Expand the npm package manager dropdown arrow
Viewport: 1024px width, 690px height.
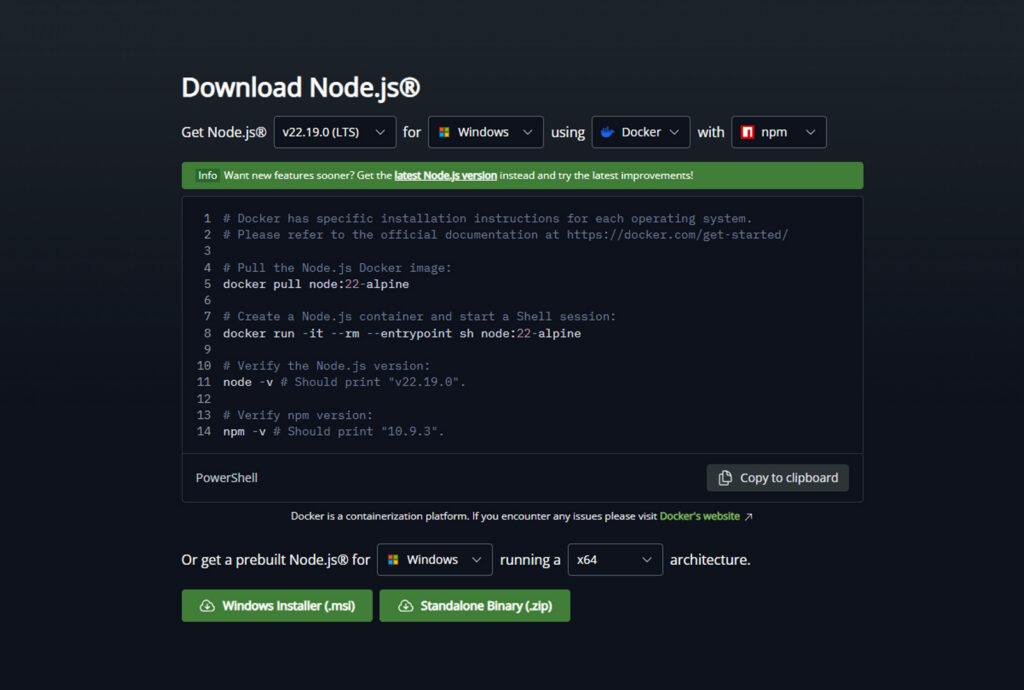[810, 132]
